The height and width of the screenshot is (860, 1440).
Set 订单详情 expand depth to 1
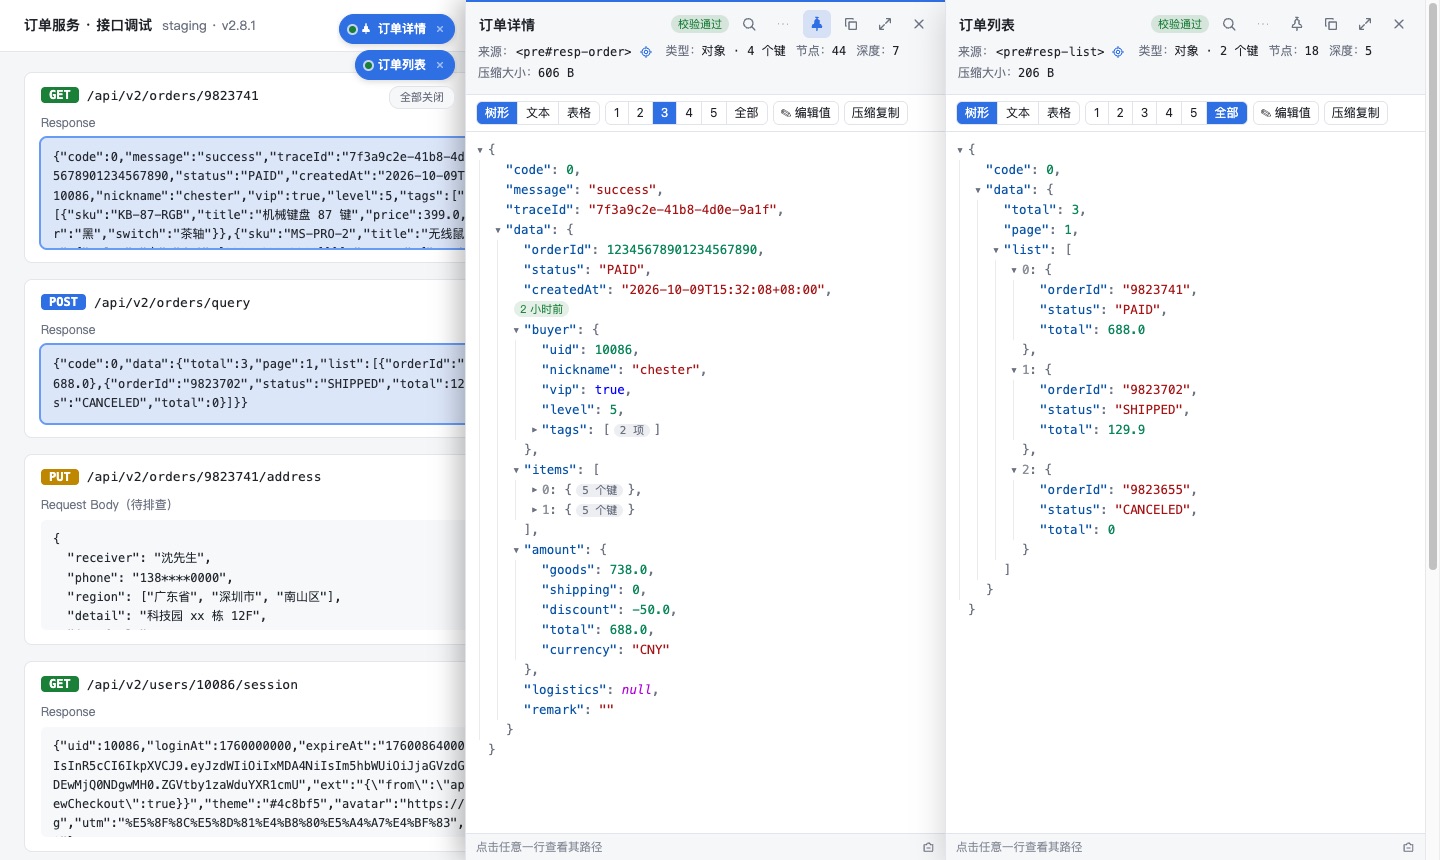tap(617, 113)
